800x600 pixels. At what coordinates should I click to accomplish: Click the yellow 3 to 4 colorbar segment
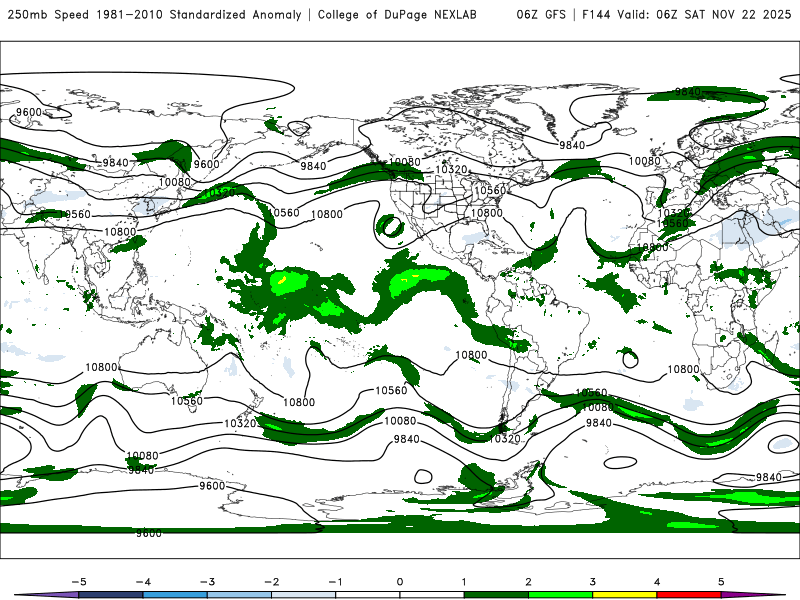625,595
